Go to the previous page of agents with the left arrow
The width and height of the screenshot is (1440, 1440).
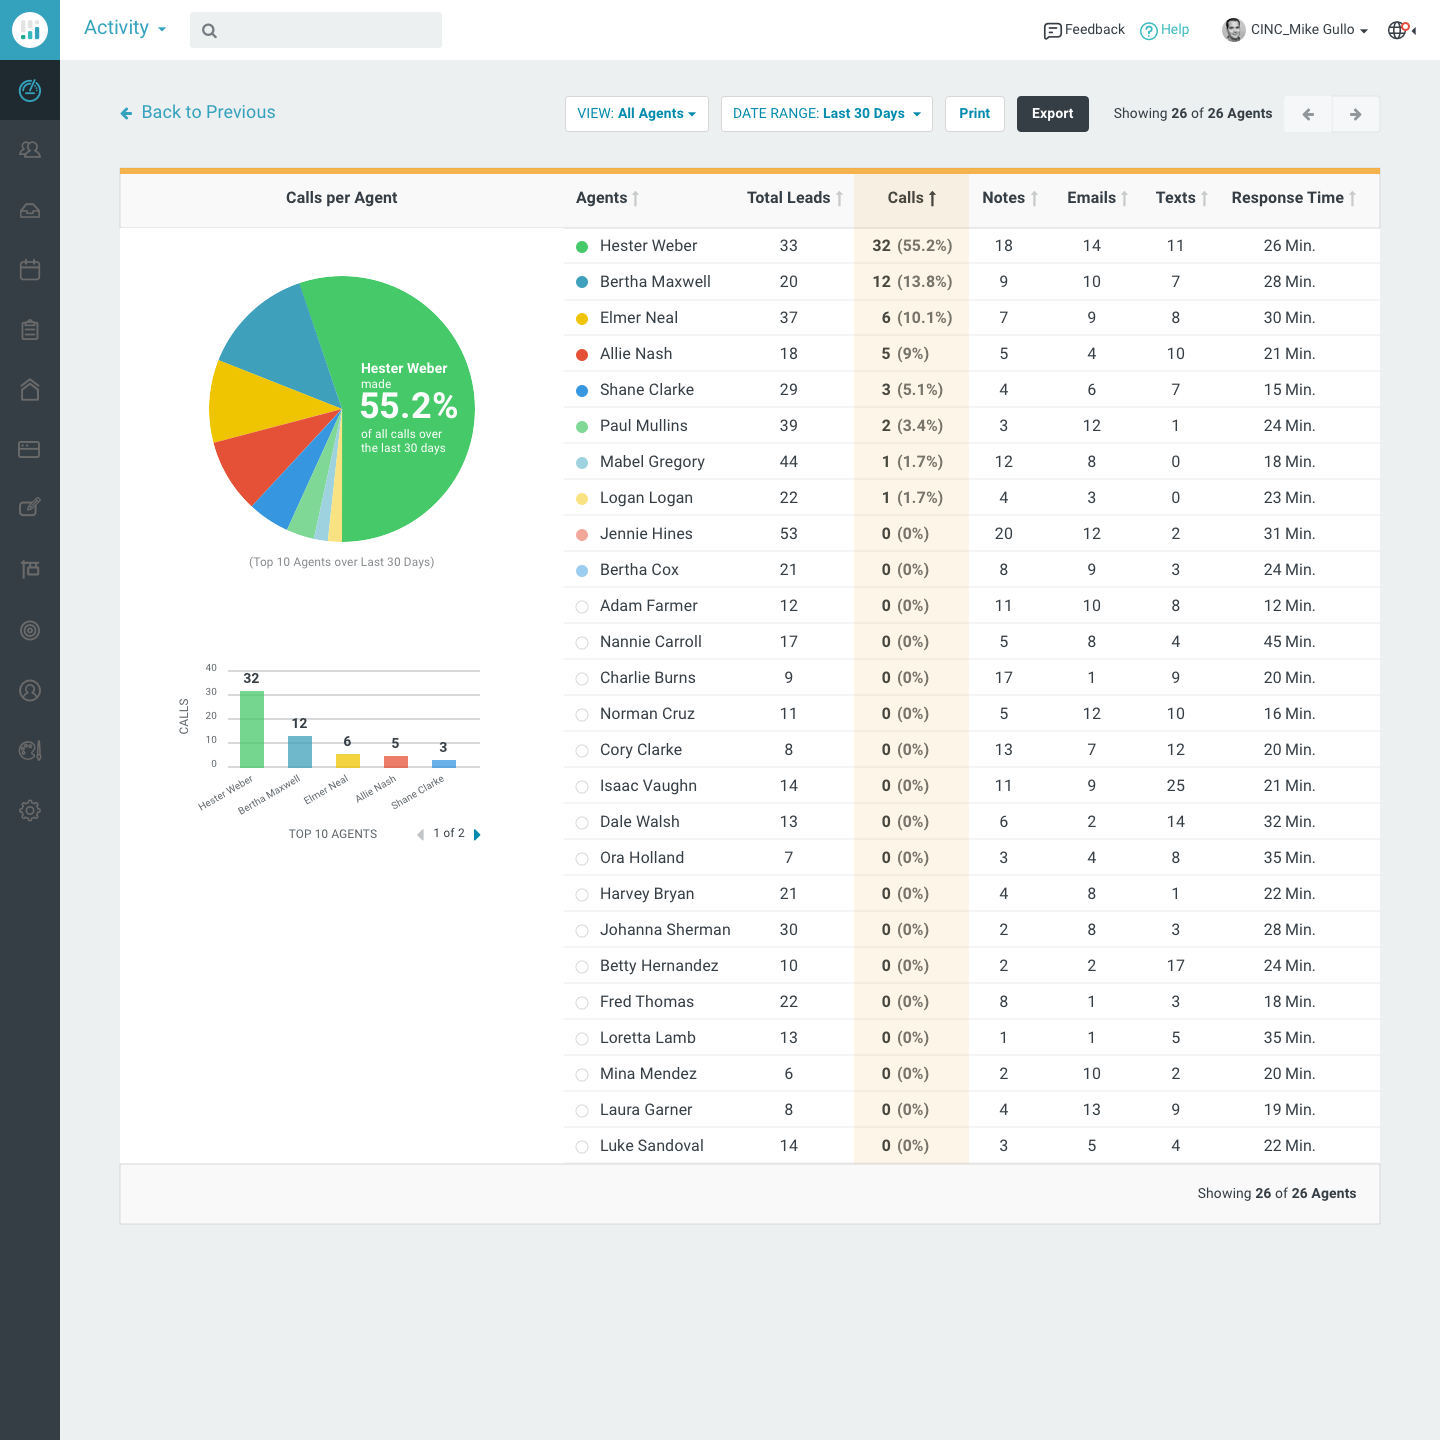tap(1308, 114)
